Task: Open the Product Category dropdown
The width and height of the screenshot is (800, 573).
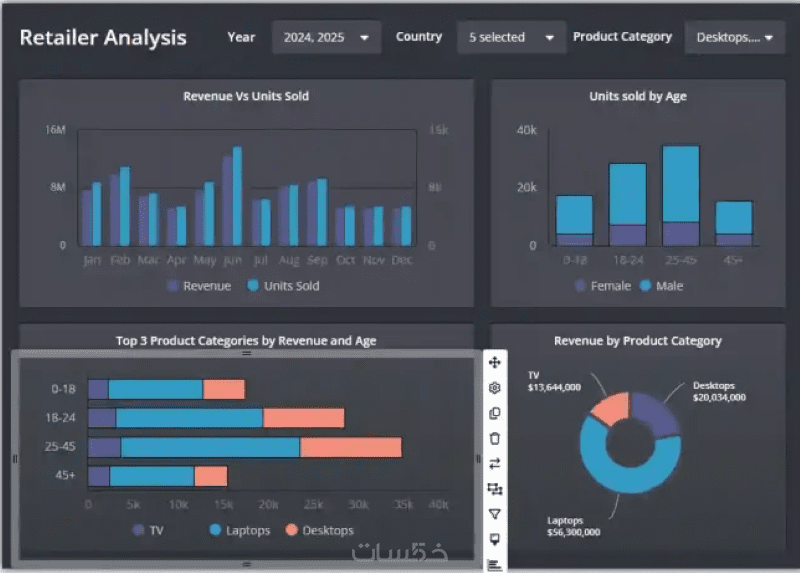Action: click(x=735, y=37)
